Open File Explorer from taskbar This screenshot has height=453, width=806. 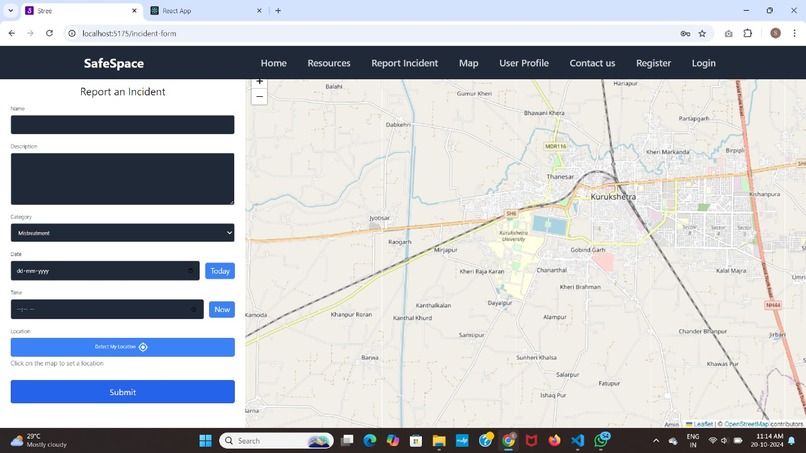(439, 441)
